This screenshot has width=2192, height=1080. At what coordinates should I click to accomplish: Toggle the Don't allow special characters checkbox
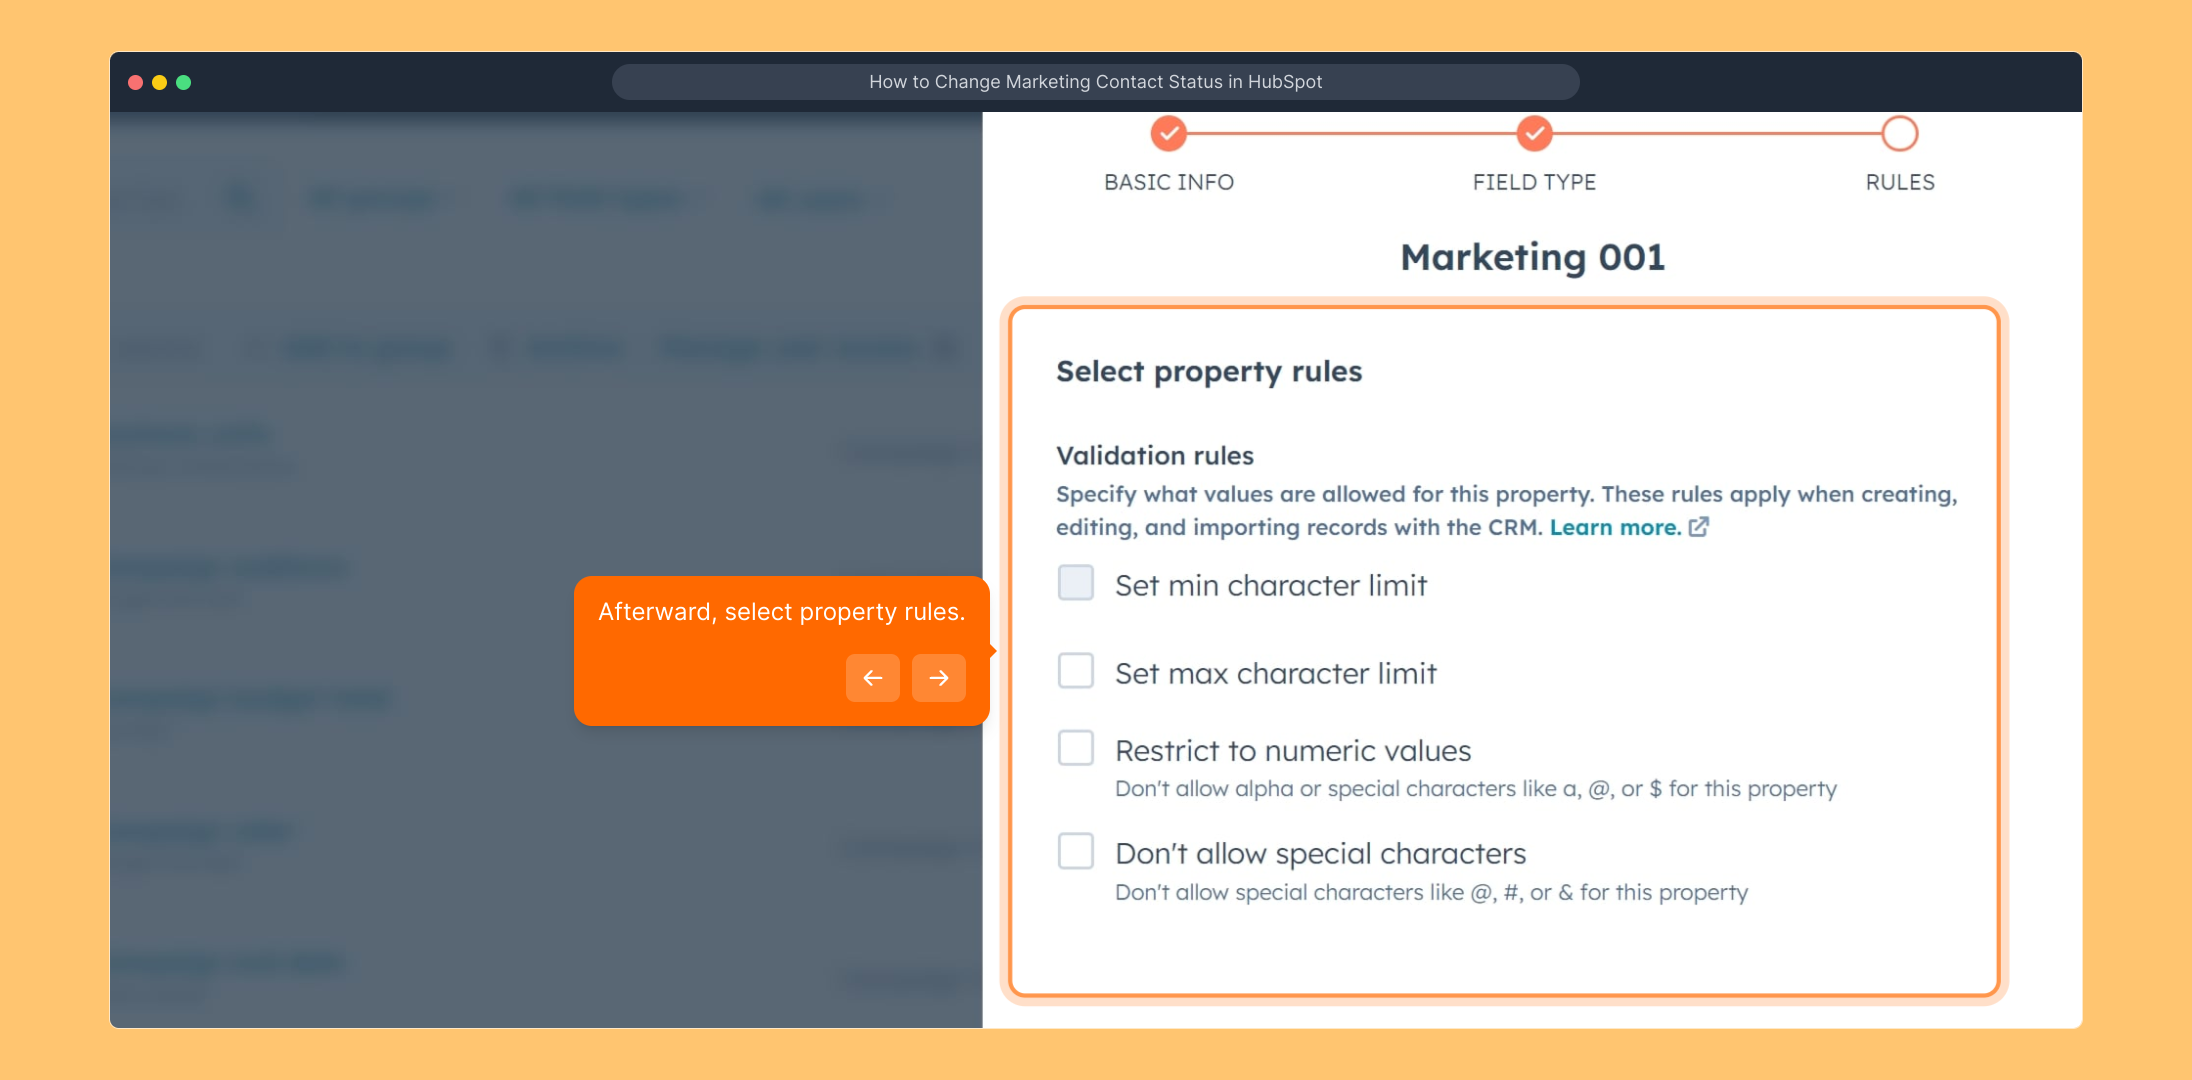pos(1076,851)
